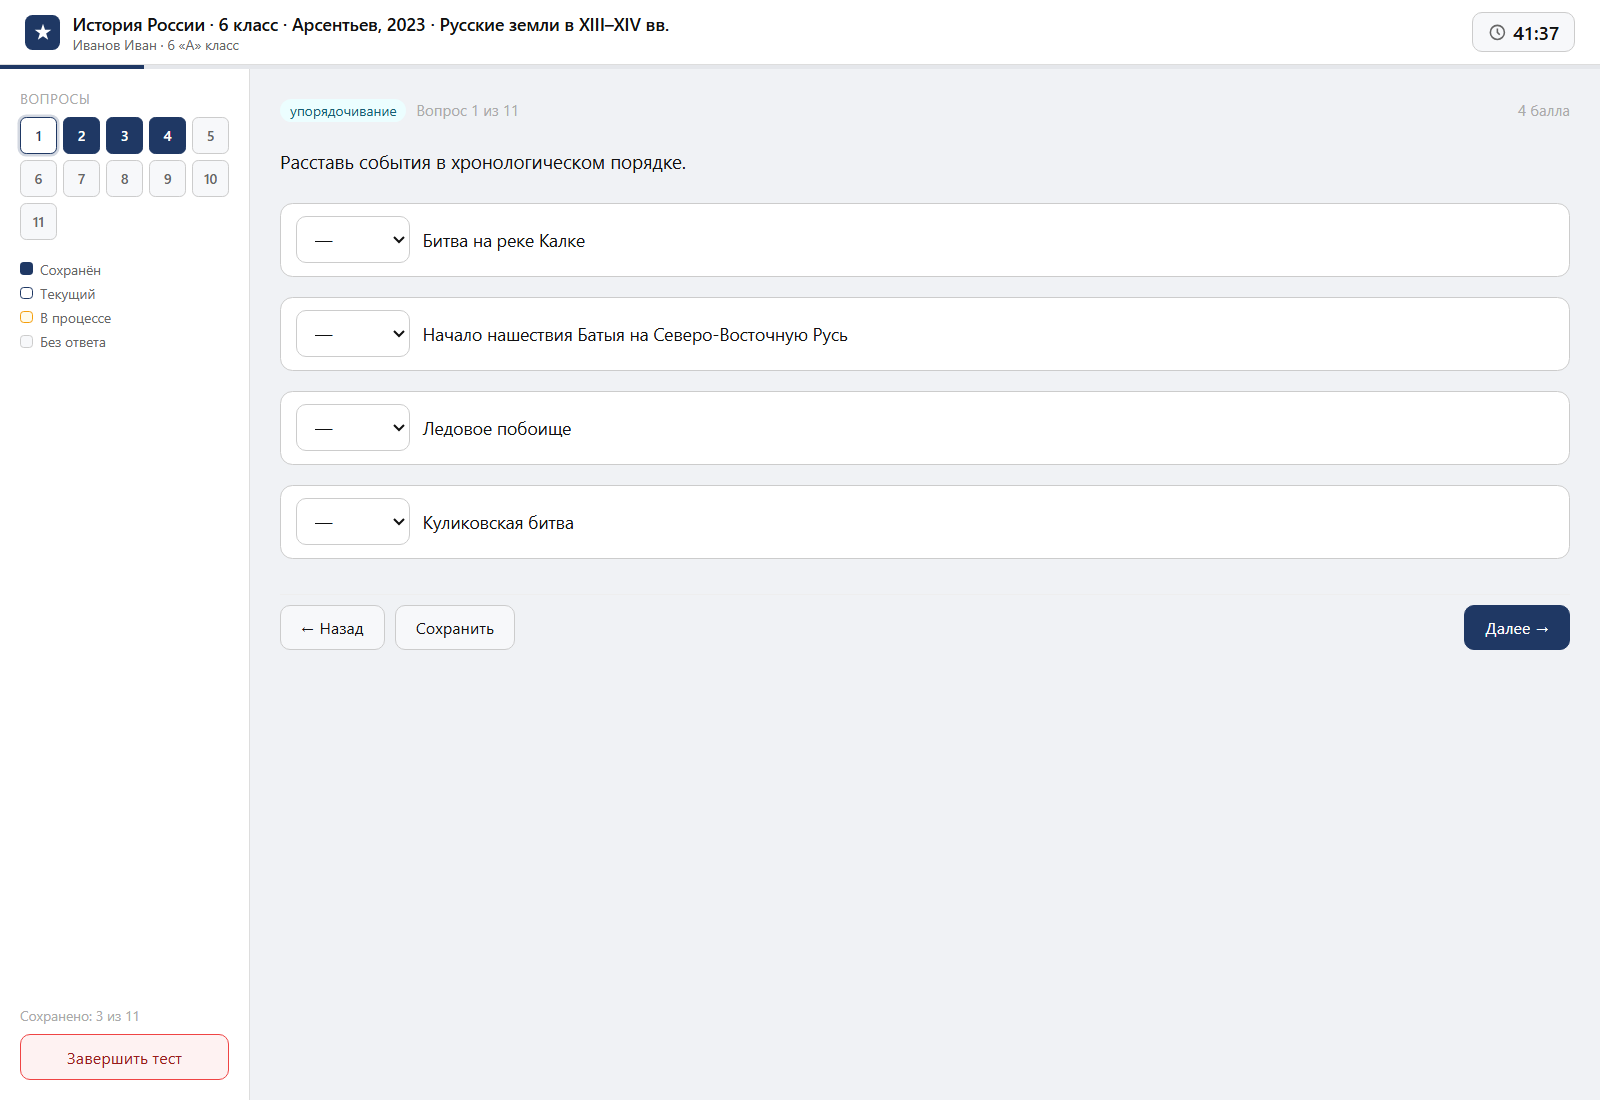Click the Далее next button
The image size is (1600, 1100).
(1516, 628)
